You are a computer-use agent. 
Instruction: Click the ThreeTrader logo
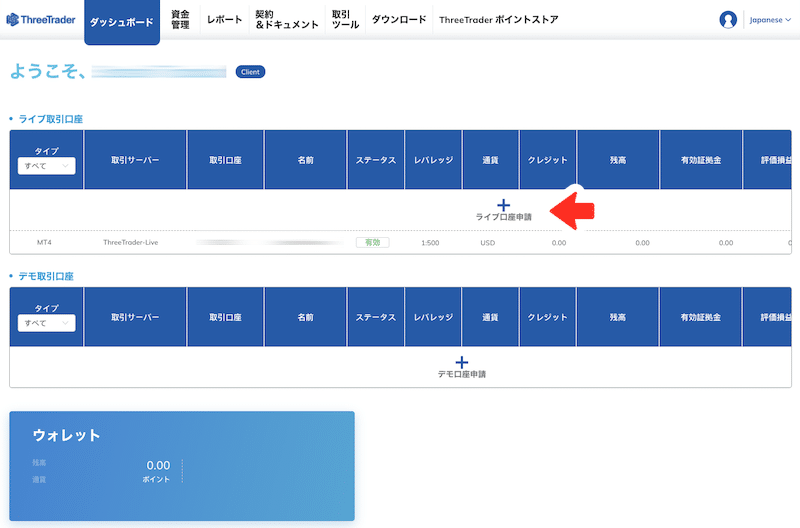pos(41,20)
